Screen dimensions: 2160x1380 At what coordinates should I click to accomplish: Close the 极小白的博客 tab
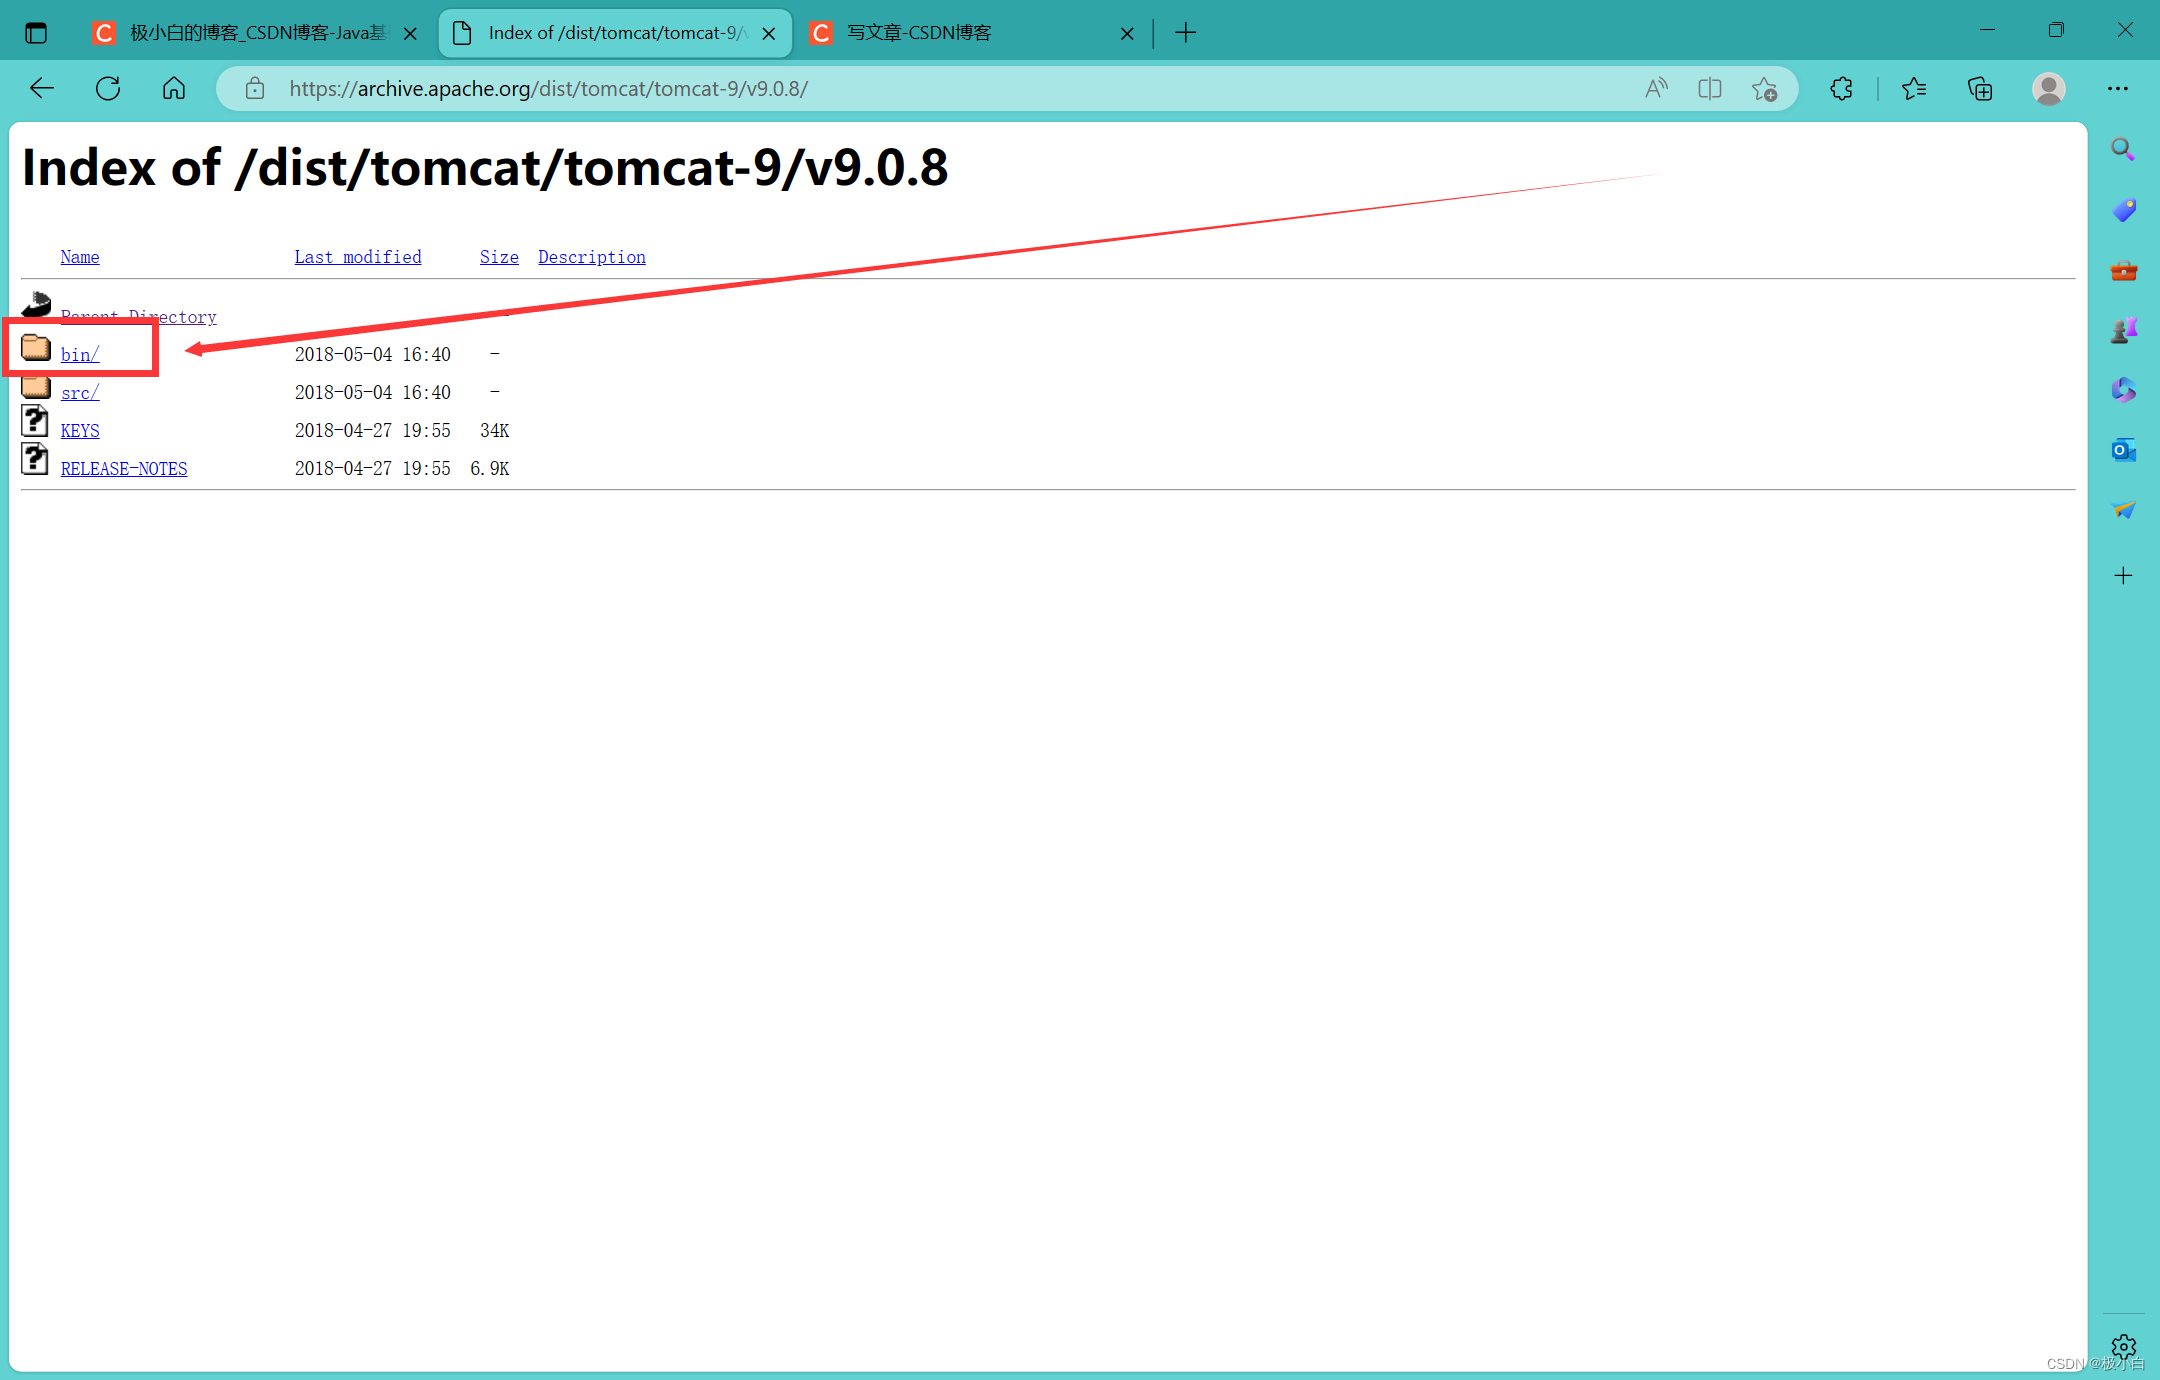410,34
